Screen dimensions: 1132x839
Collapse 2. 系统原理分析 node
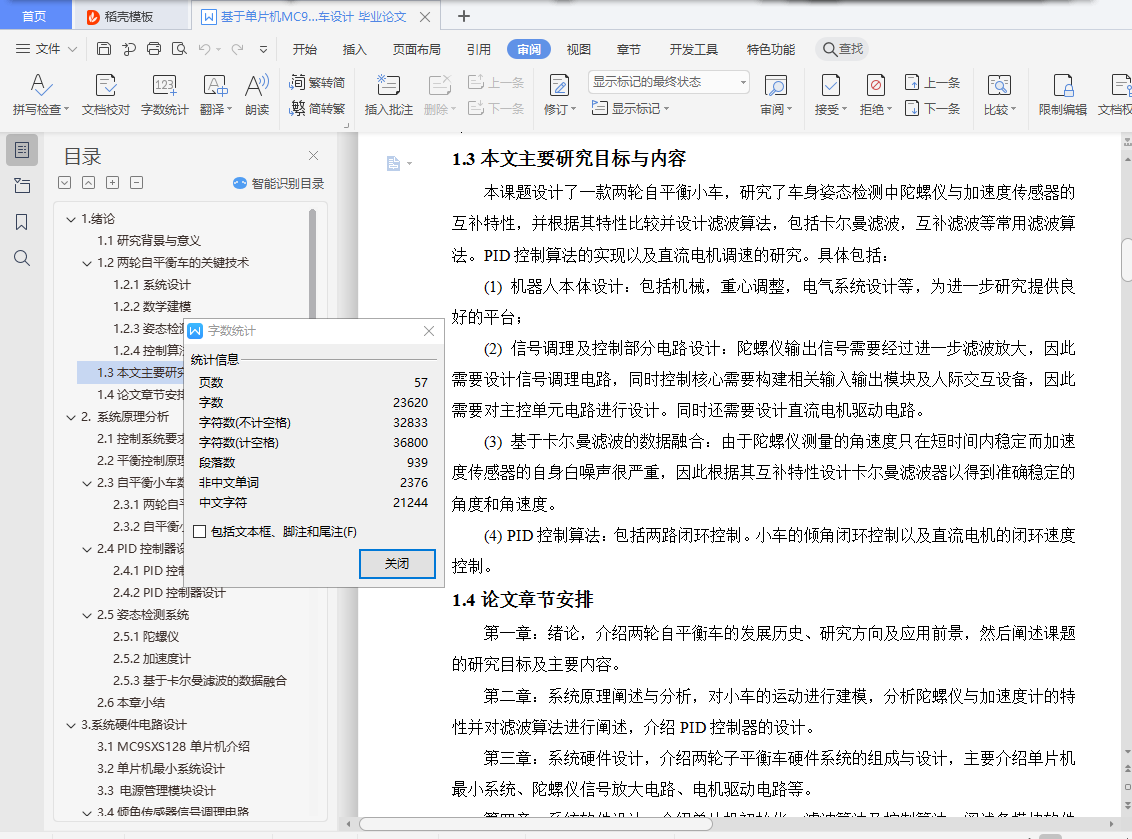(71, 417)
